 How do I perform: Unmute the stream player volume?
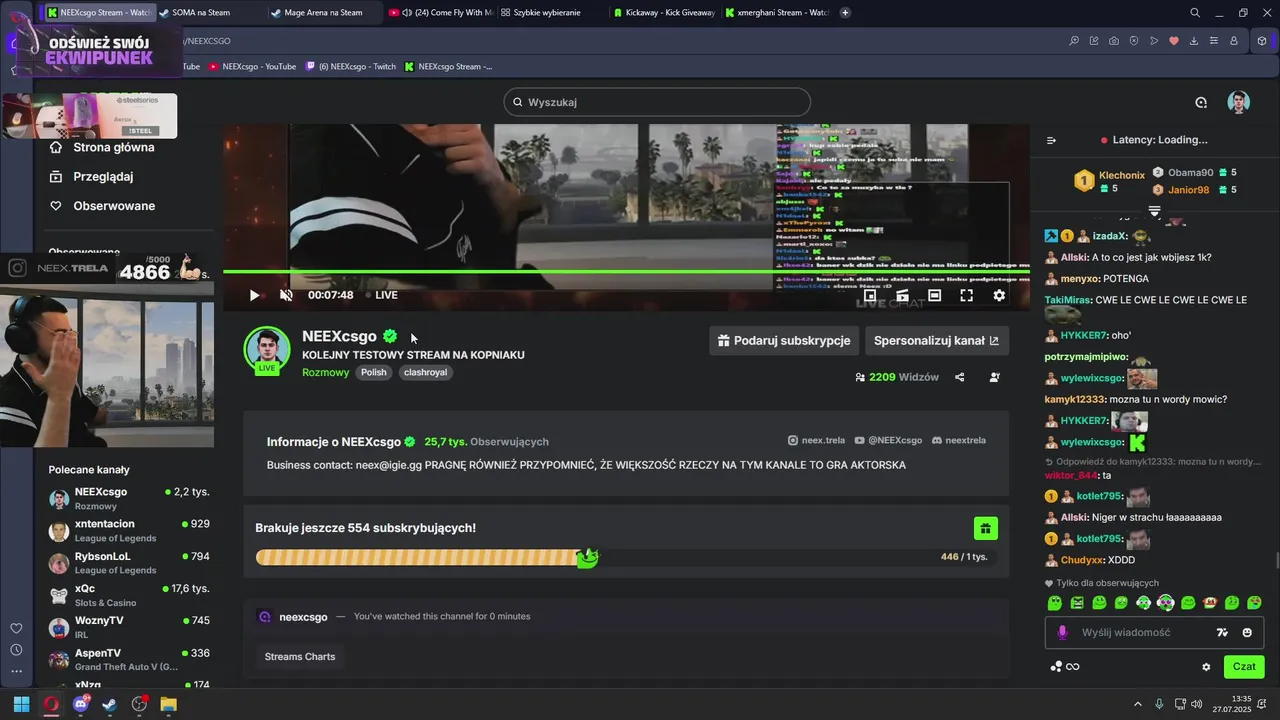286,295
